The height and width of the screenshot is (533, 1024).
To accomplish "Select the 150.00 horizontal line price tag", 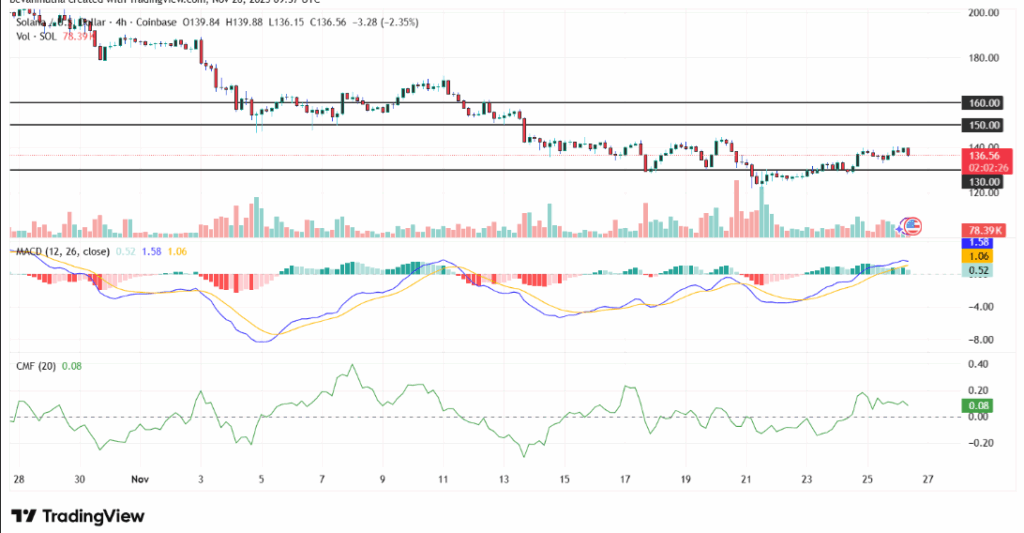I will click(x=979, y=125).
